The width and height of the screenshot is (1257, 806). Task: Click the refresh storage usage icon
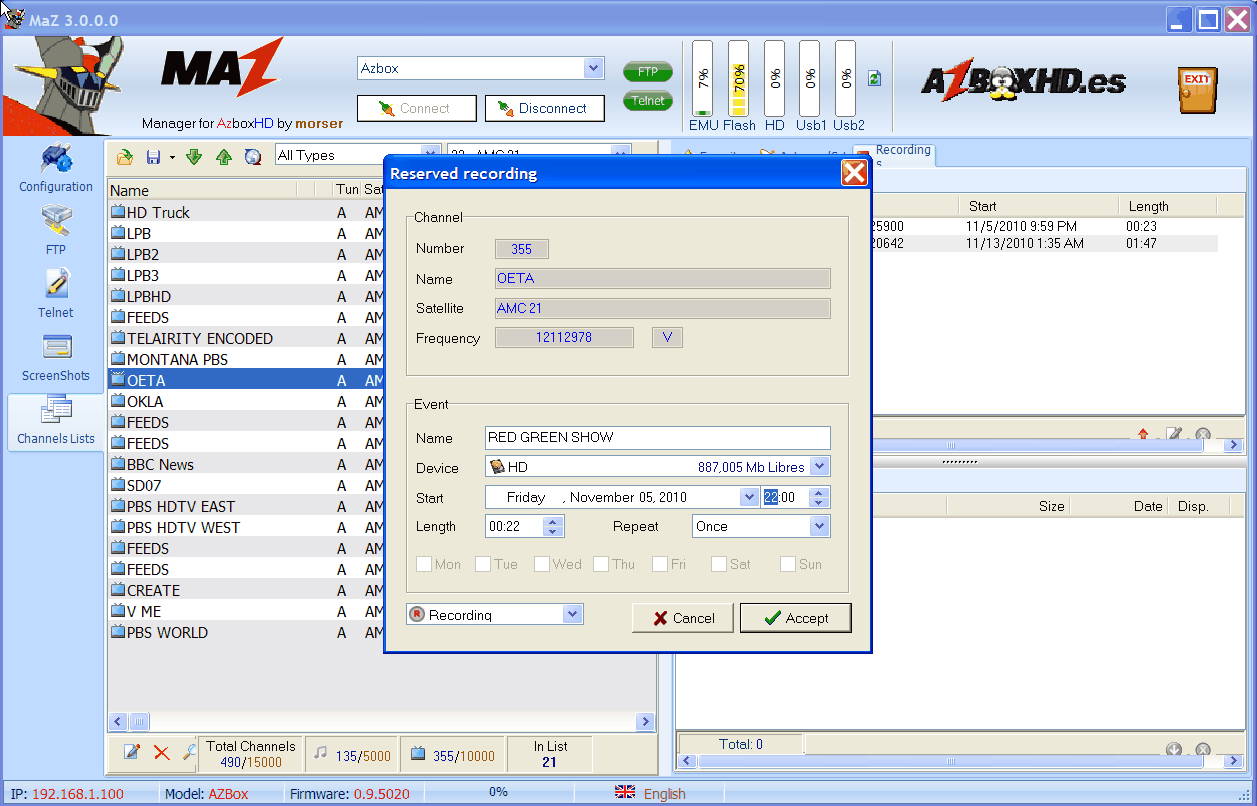click(875, 78)
